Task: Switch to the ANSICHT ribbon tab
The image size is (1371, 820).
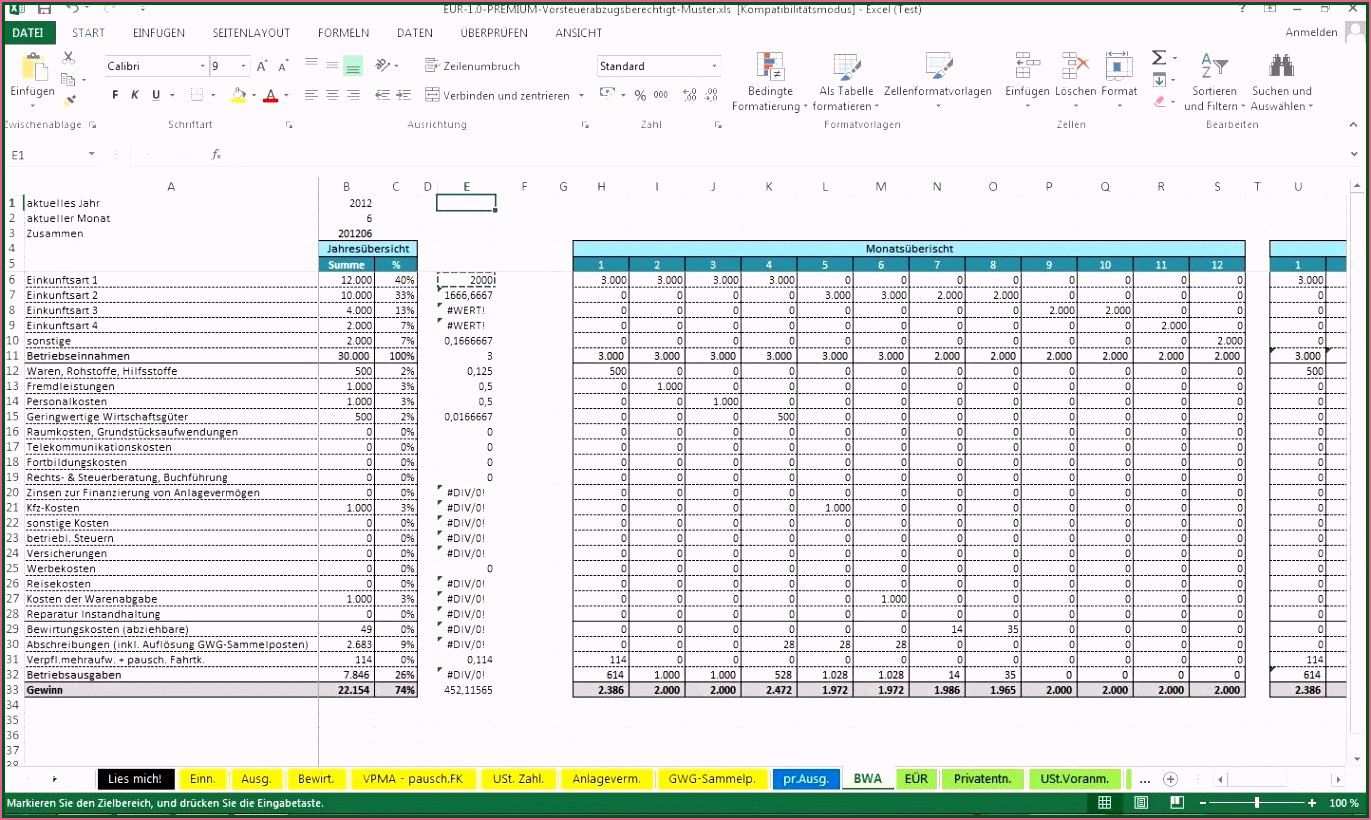Action: point(579,33)
